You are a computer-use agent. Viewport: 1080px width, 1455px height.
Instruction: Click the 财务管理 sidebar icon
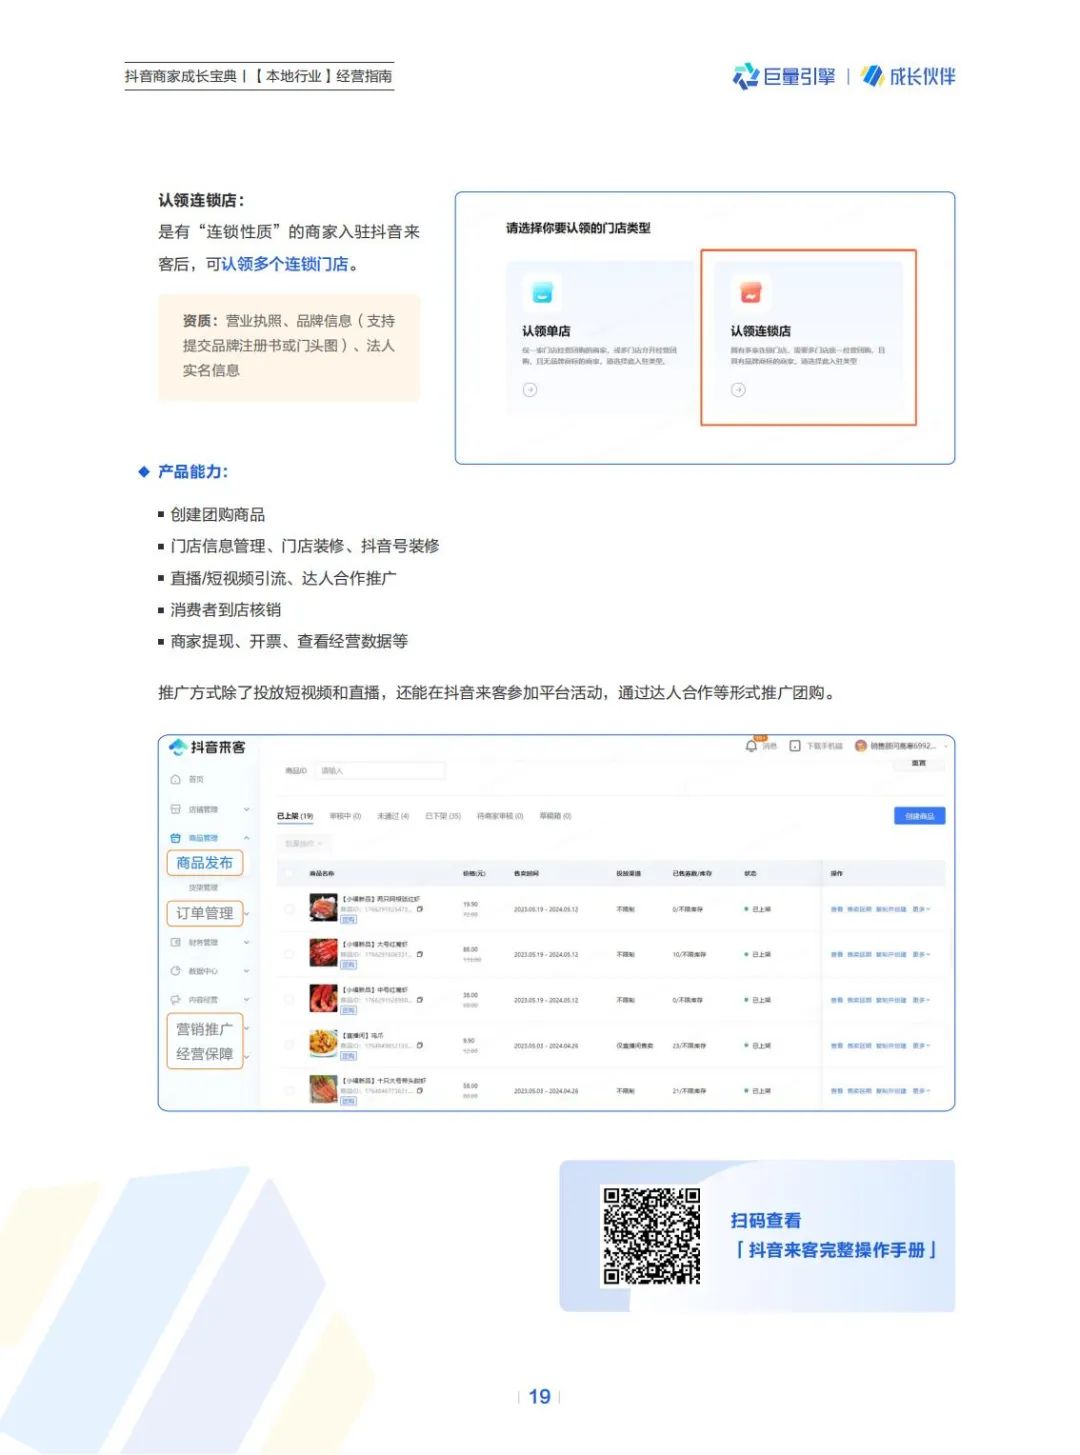tap(176, 942)
